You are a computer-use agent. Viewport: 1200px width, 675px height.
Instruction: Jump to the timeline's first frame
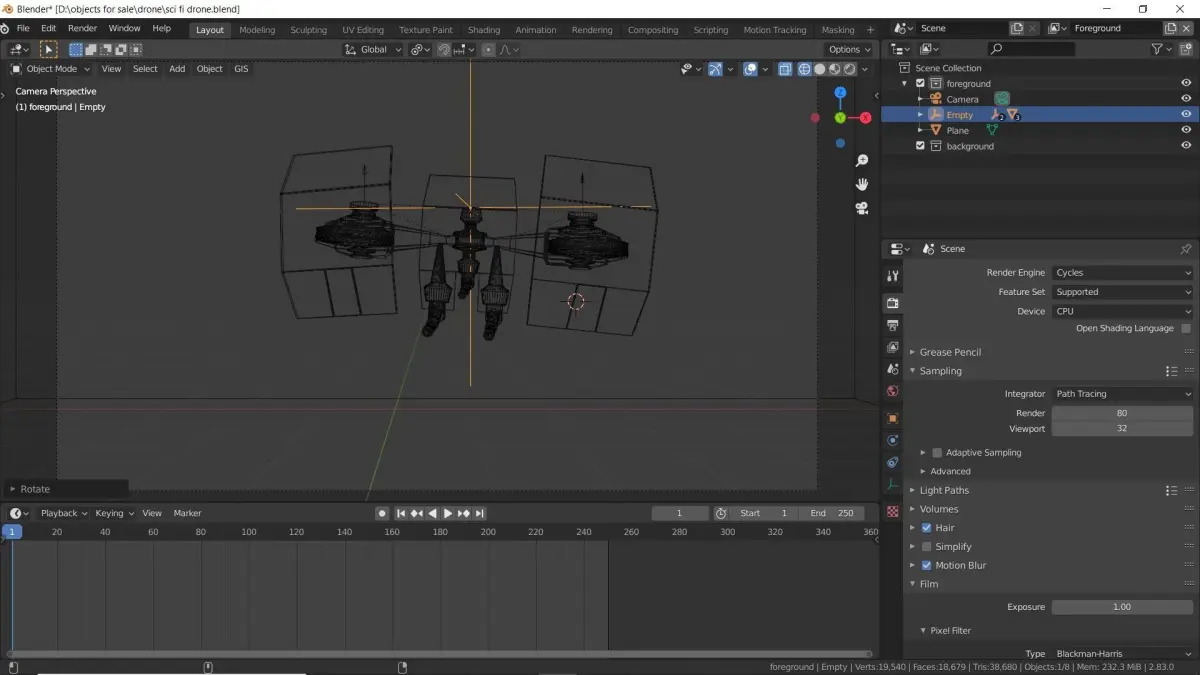click(401, 513)
